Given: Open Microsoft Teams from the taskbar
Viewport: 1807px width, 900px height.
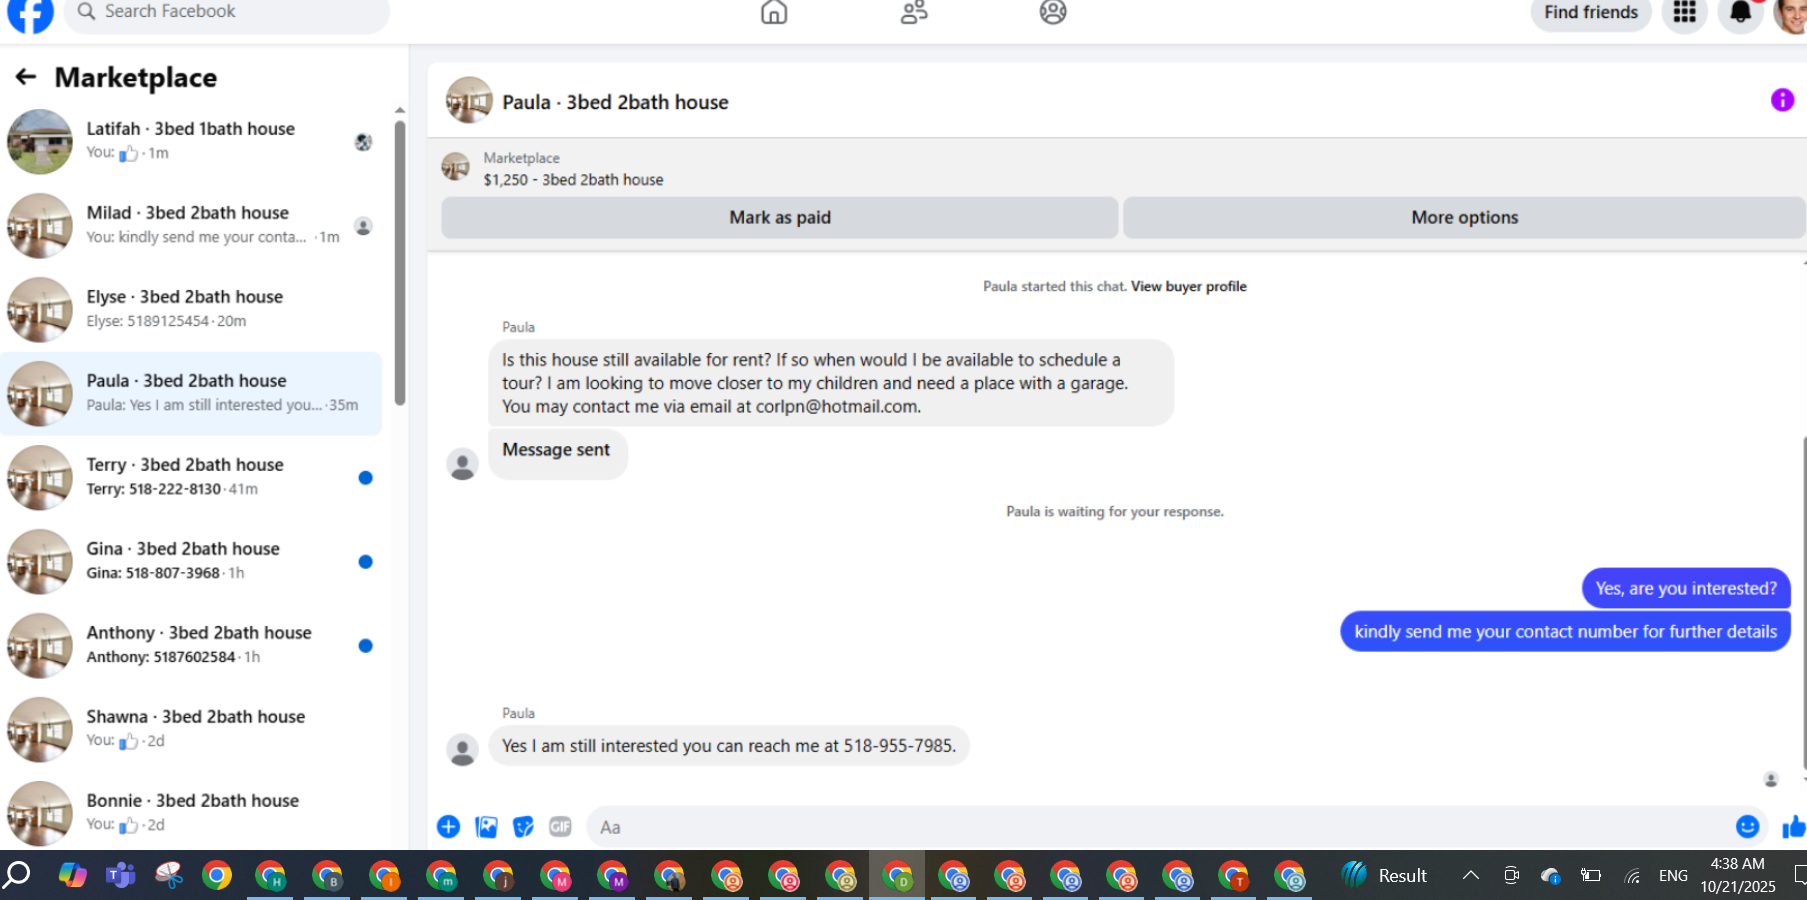Looking at the screenshot, I should [x=121, y=875].
